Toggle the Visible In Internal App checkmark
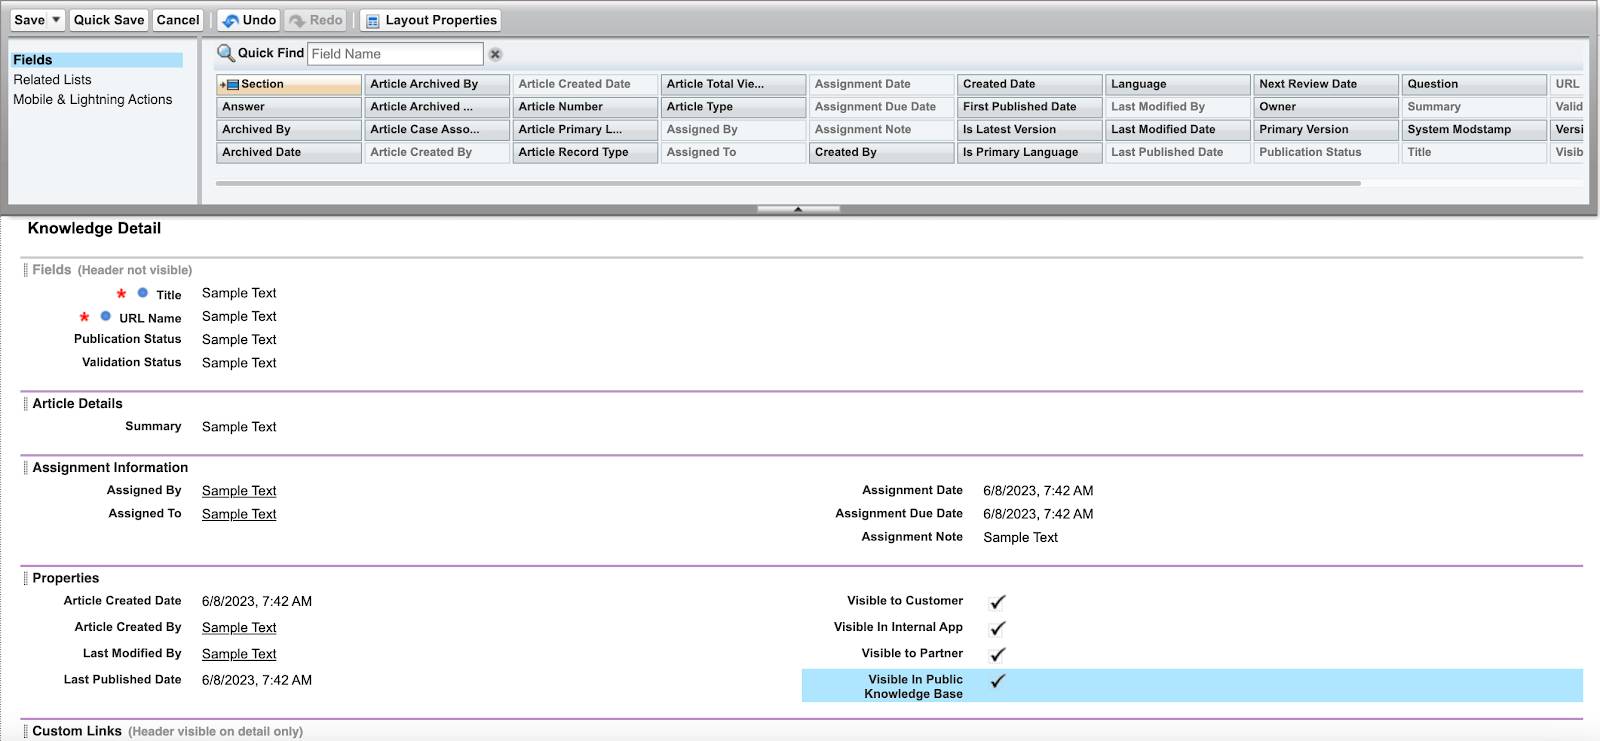This screenshot has width=1600, height=741. coord(997,628)
